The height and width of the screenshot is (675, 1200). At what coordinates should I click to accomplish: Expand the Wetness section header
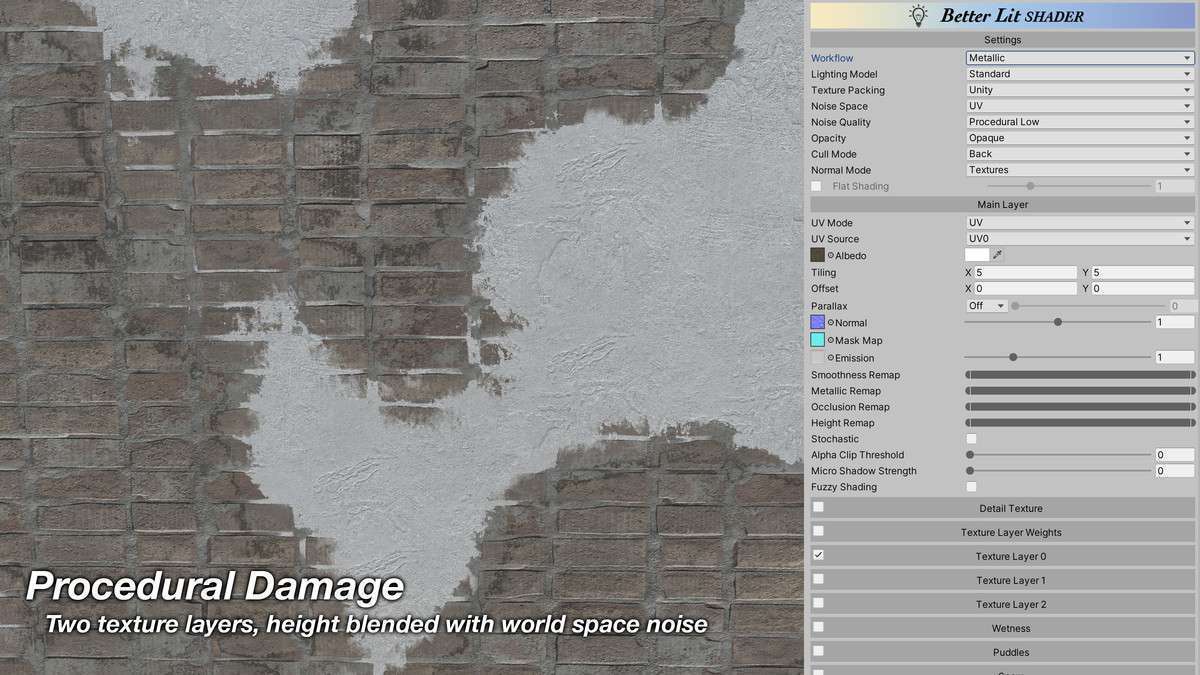(1003, 628)
